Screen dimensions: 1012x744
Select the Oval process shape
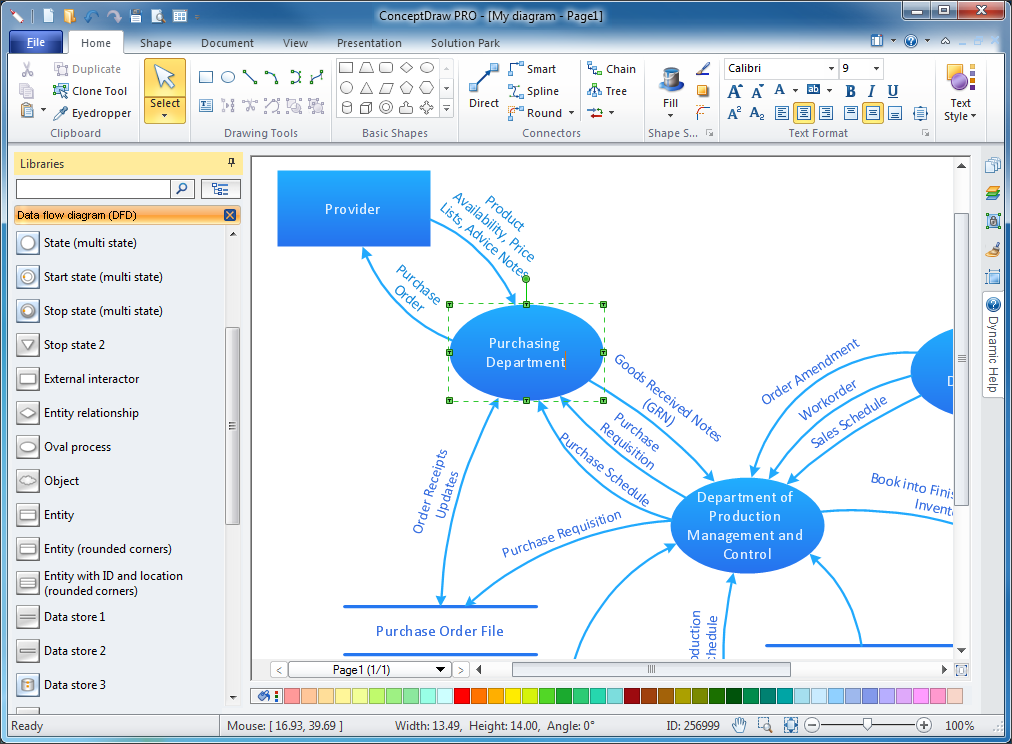point(63,447)
